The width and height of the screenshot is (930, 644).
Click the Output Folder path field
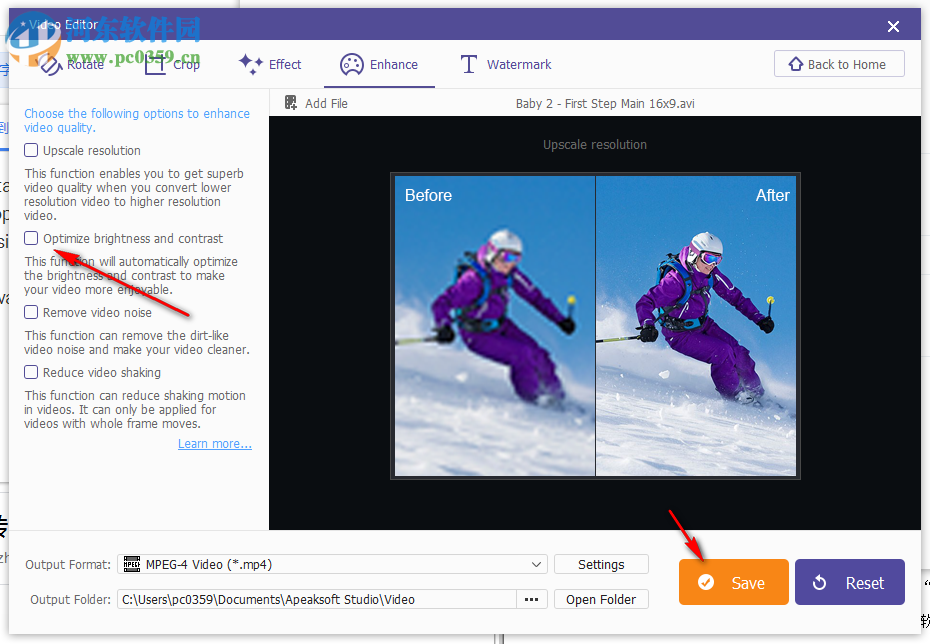310,599
